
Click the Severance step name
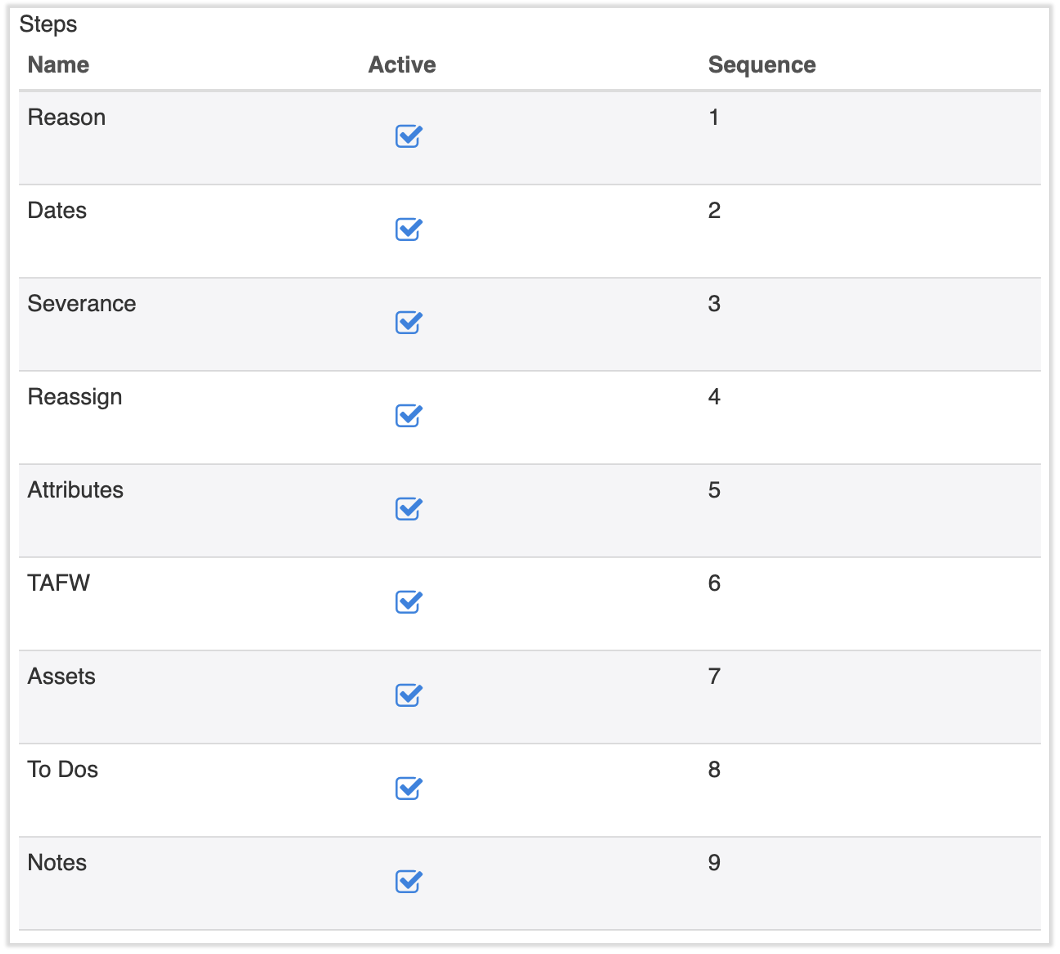(82, 303)
